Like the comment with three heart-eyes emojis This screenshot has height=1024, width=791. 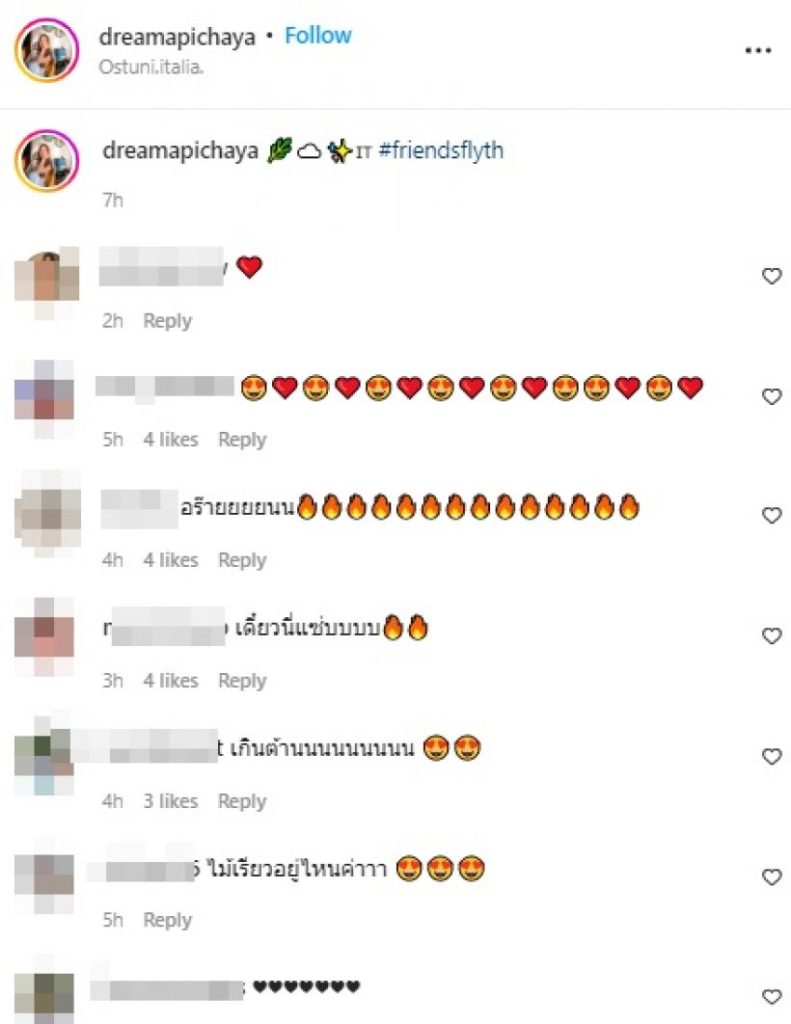[x=771, y=876]
